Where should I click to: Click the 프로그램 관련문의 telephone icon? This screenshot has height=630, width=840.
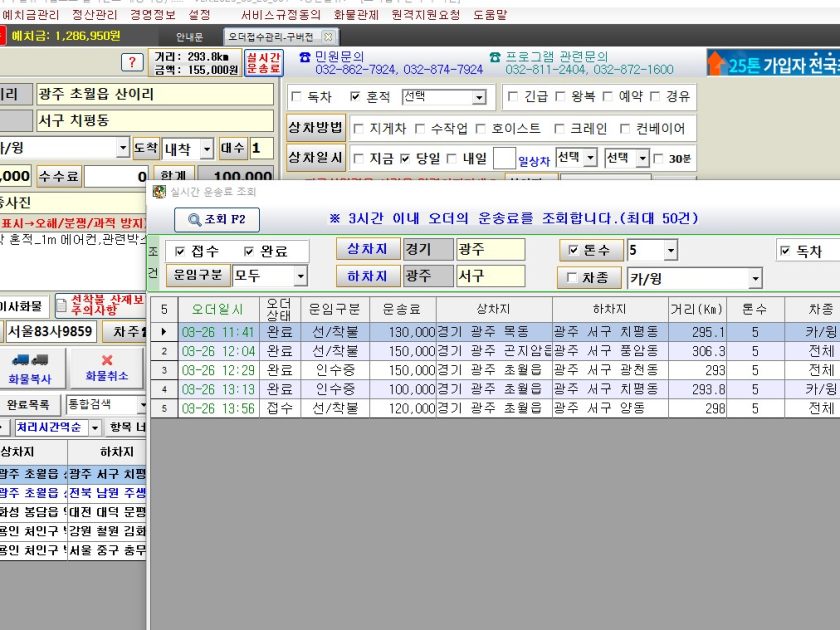pyautogui.click(x=494, y=57)
